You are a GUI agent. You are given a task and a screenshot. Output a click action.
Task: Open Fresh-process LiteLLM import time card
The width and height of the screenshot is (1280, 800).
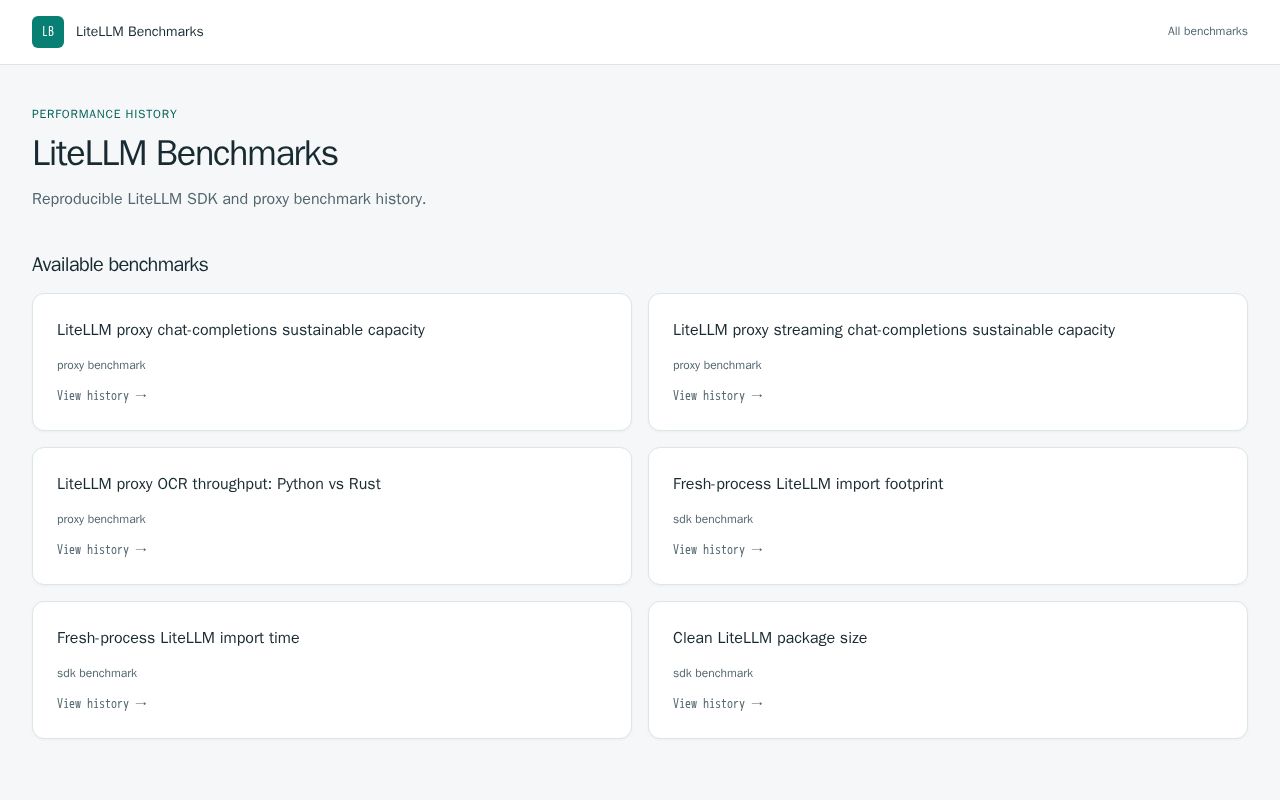click(x=332, y=670)
